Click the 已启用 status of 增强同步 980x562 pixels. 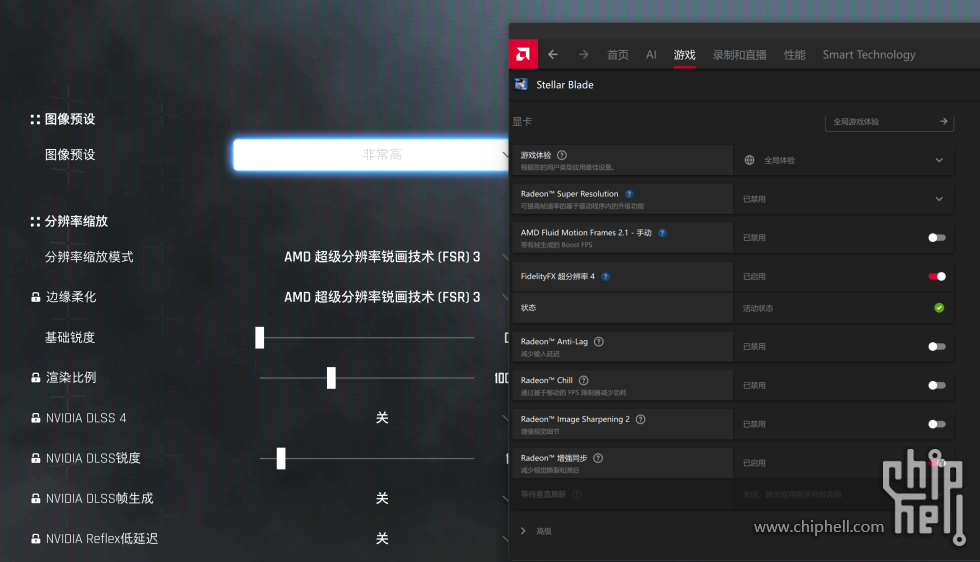(x=754, y=463)
